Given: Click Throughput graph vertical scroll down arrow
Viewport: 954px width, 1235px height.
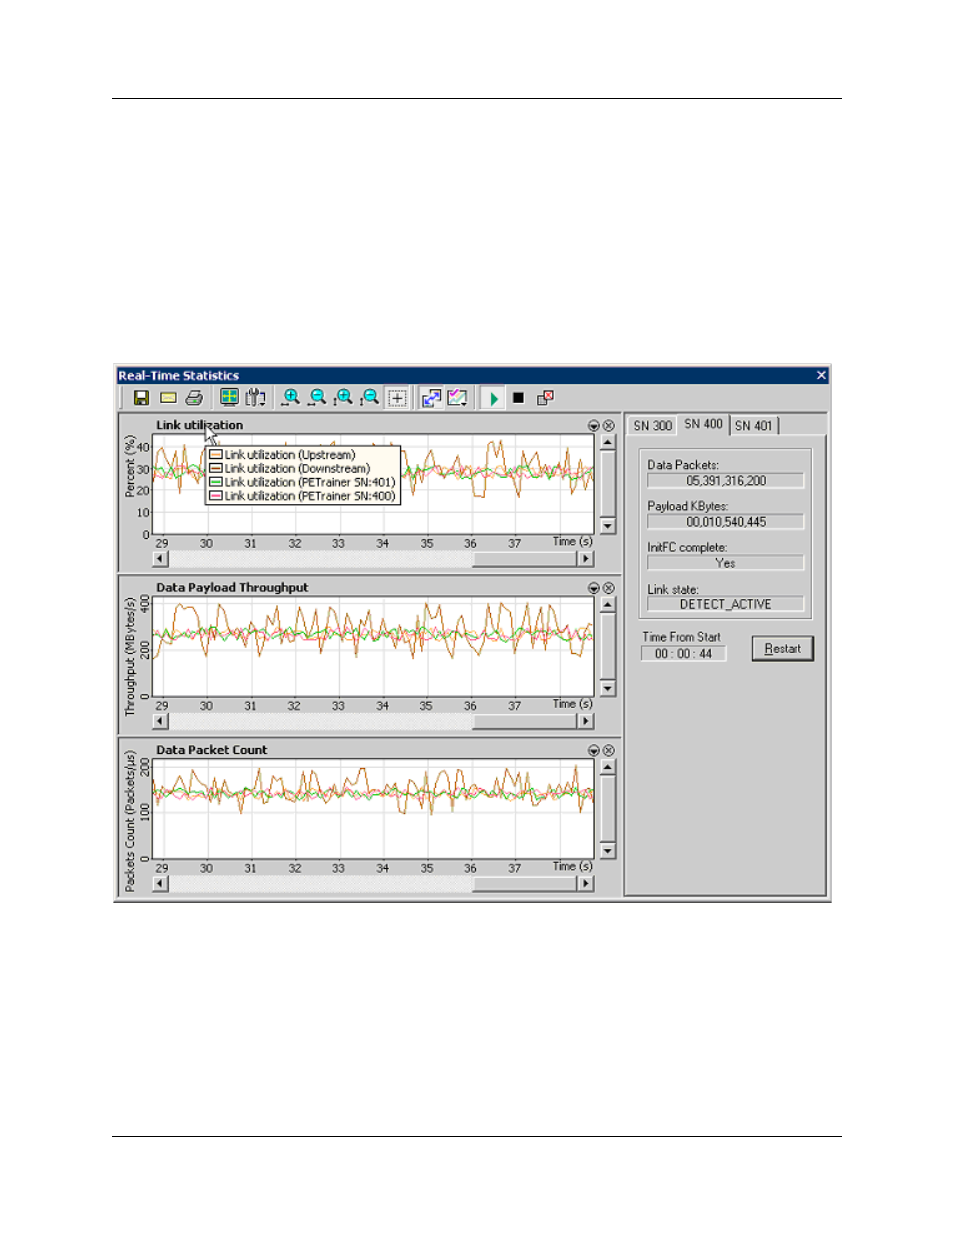Looking at the screenshot, I should tap(608, 689).
